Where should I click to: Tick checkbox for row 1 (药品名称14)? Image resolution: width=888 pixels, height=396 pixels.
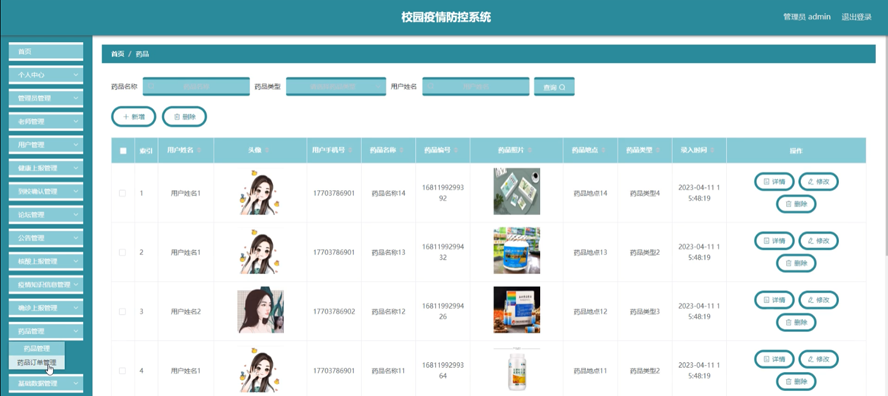click(x=122, y=193)
